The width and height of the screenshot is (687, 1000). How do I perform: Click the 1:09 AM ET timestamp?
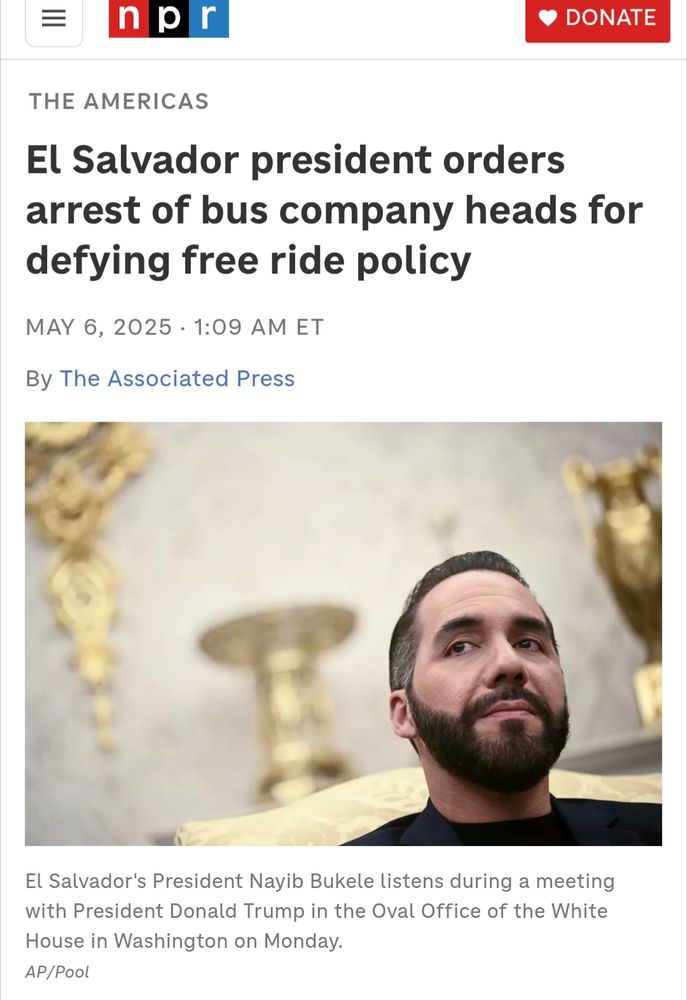(x=258, y=327)
